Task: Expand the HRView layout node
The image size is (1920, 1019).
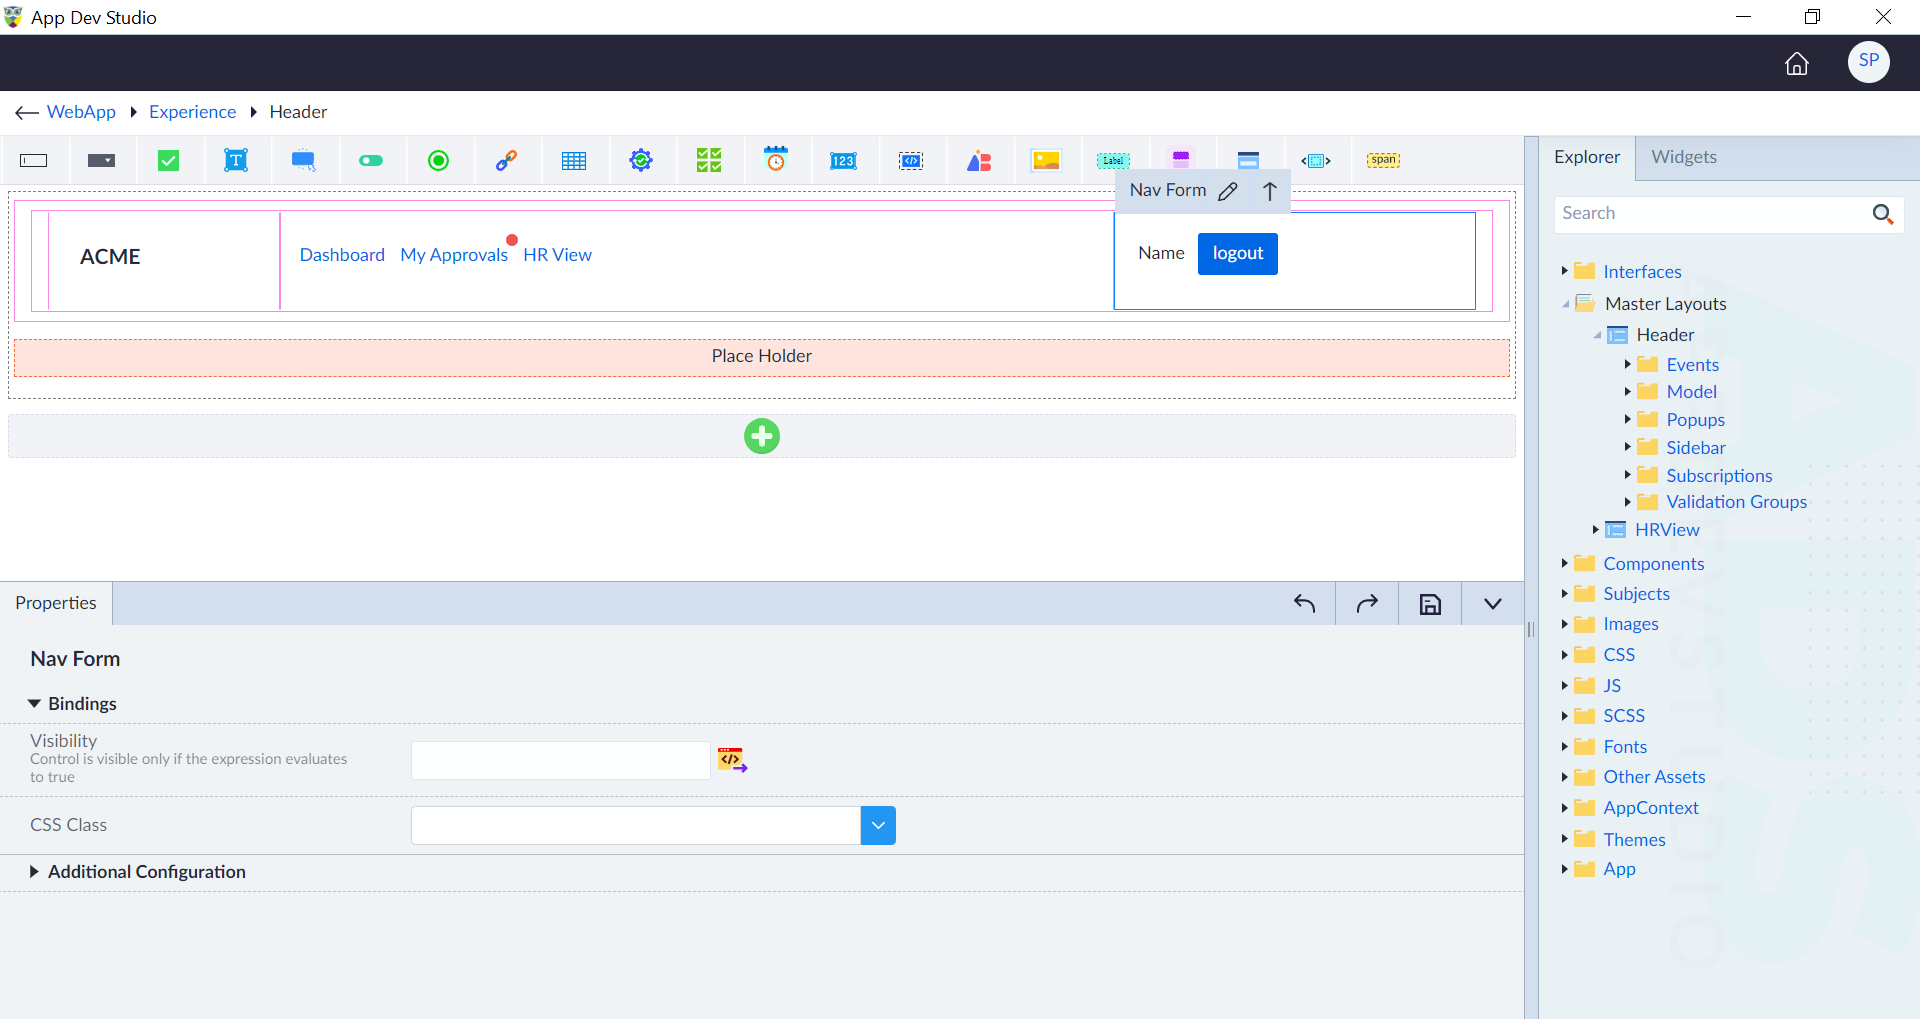Action: [x=1595, y=529]
